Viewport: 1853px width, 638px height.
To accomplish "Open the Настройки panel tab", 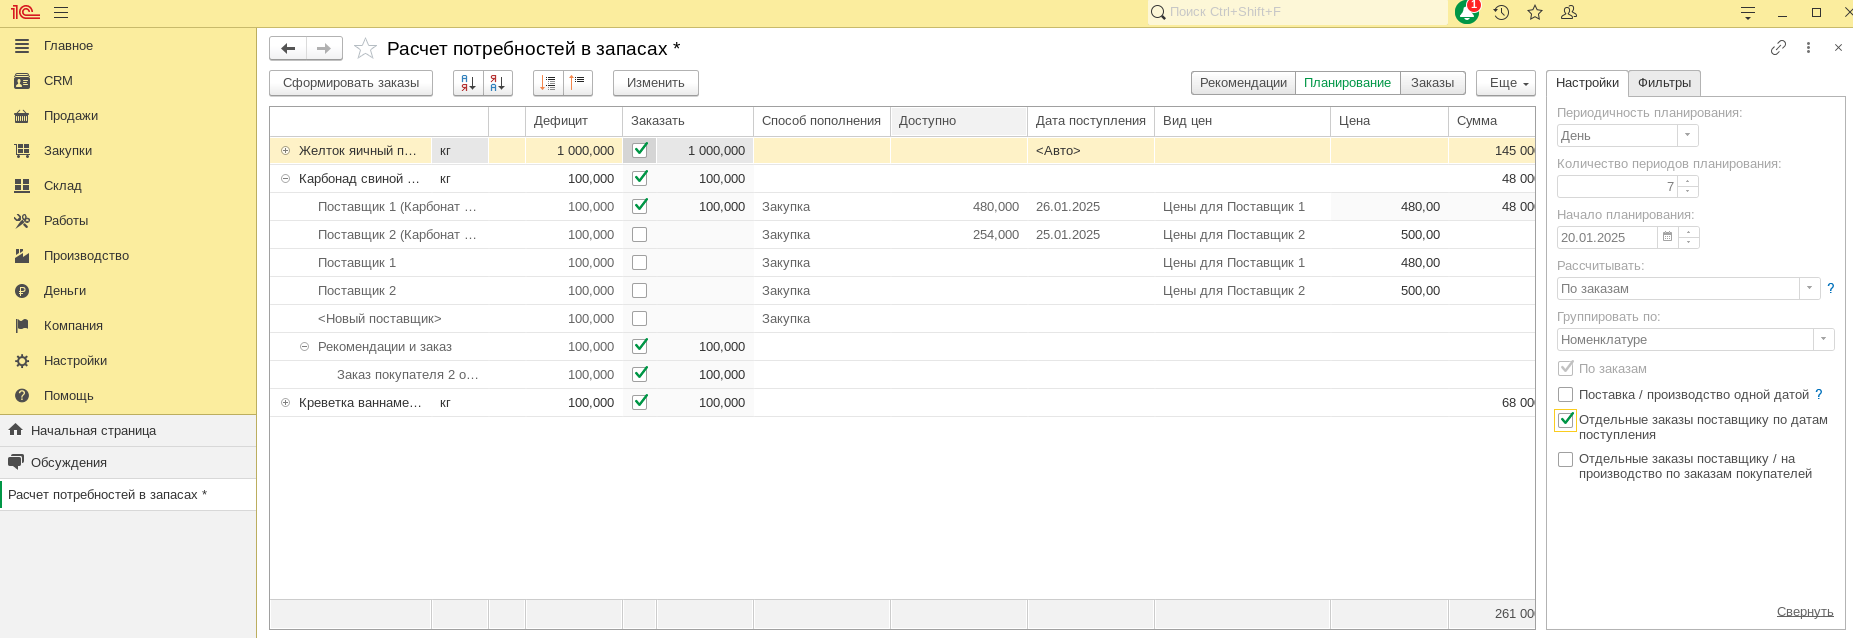I will 1587,83.
